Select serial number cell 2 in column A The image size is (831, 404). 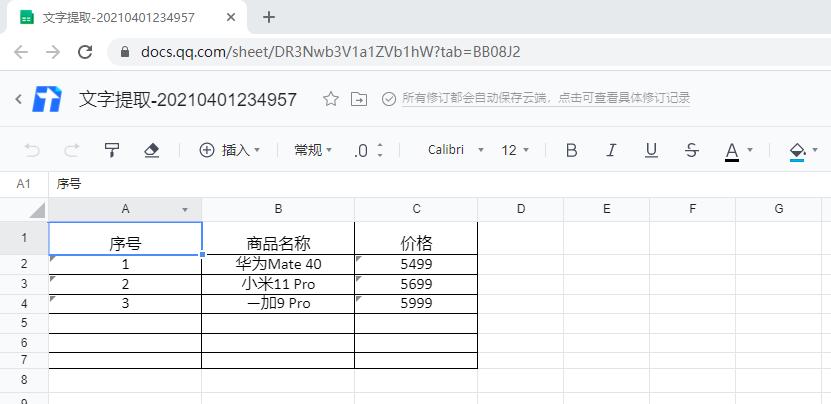tap(125, 285)
